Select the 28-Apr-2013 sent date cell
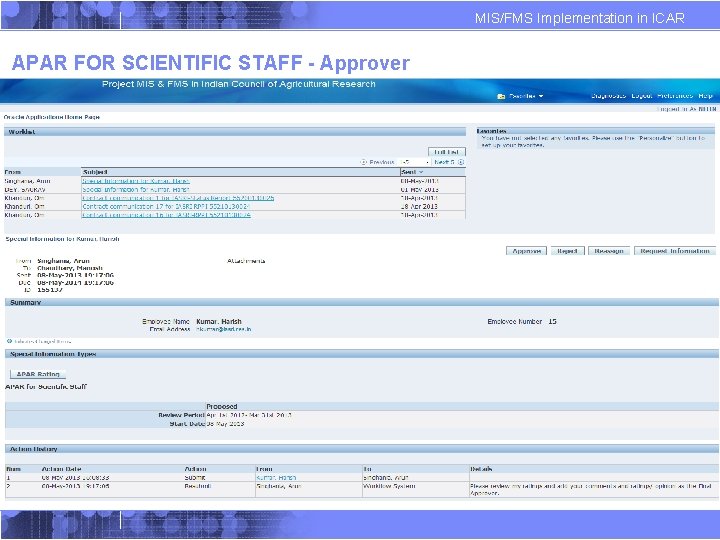Viewport: 720px width, 540px height. (419, 206)
